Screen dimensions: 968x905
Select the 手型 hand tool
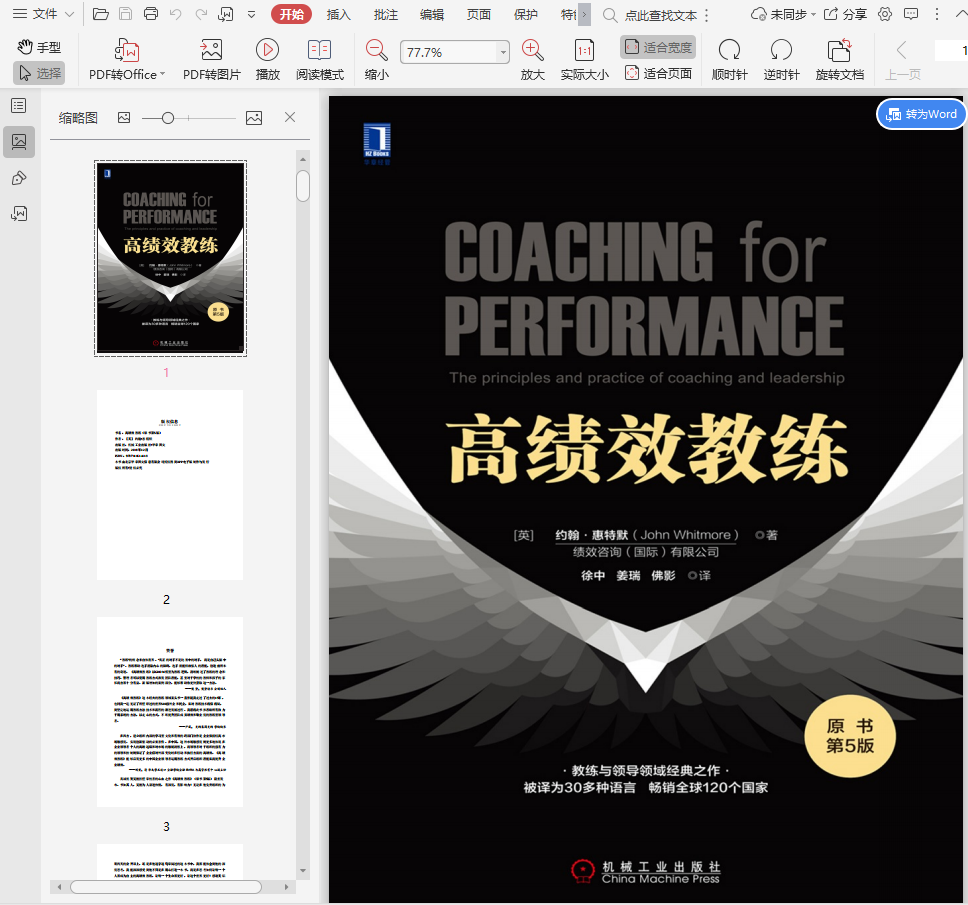pyautogui.click(x=39, y=47)
